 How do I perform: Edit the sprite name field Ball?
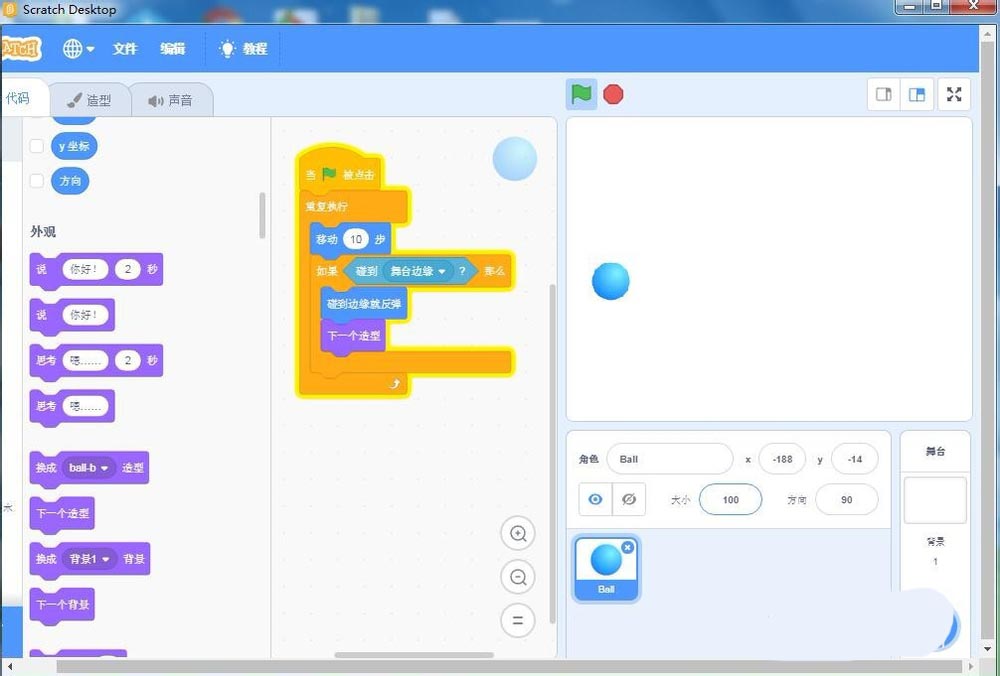click(670, 459)
